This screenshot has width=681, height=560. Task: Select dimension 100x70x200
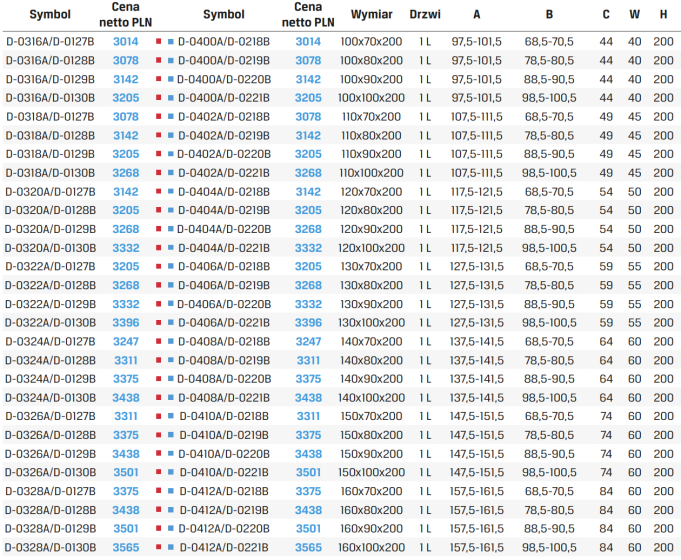tap(371, 42)
